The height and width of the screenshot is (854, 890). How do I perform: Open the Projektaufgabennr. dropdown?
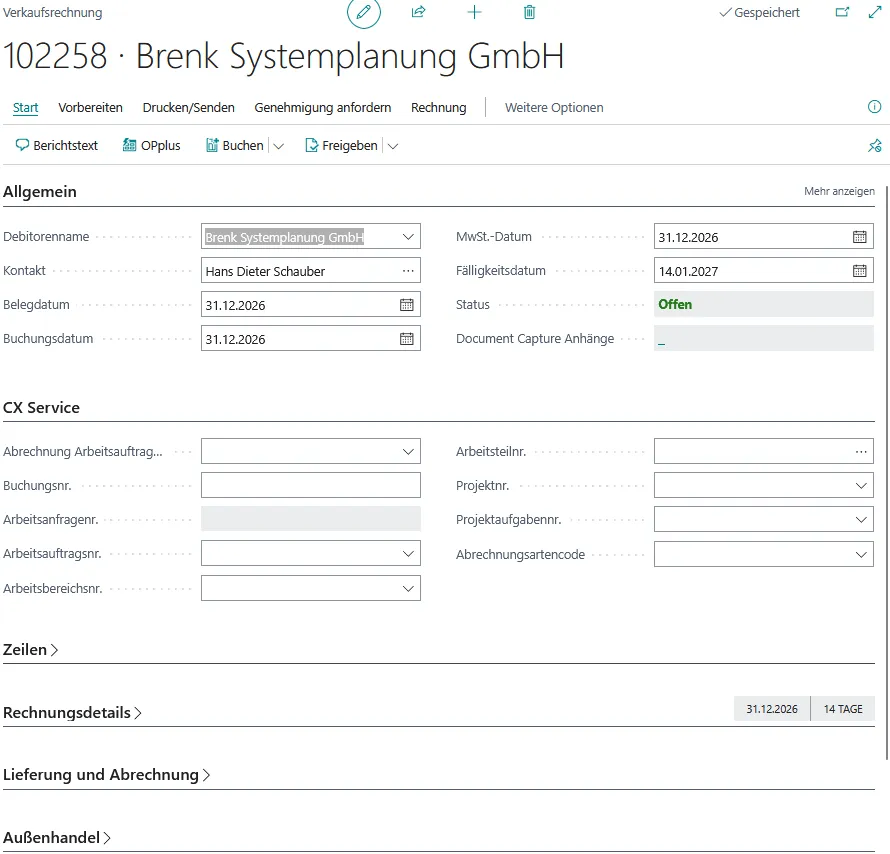tap(860, 520)
